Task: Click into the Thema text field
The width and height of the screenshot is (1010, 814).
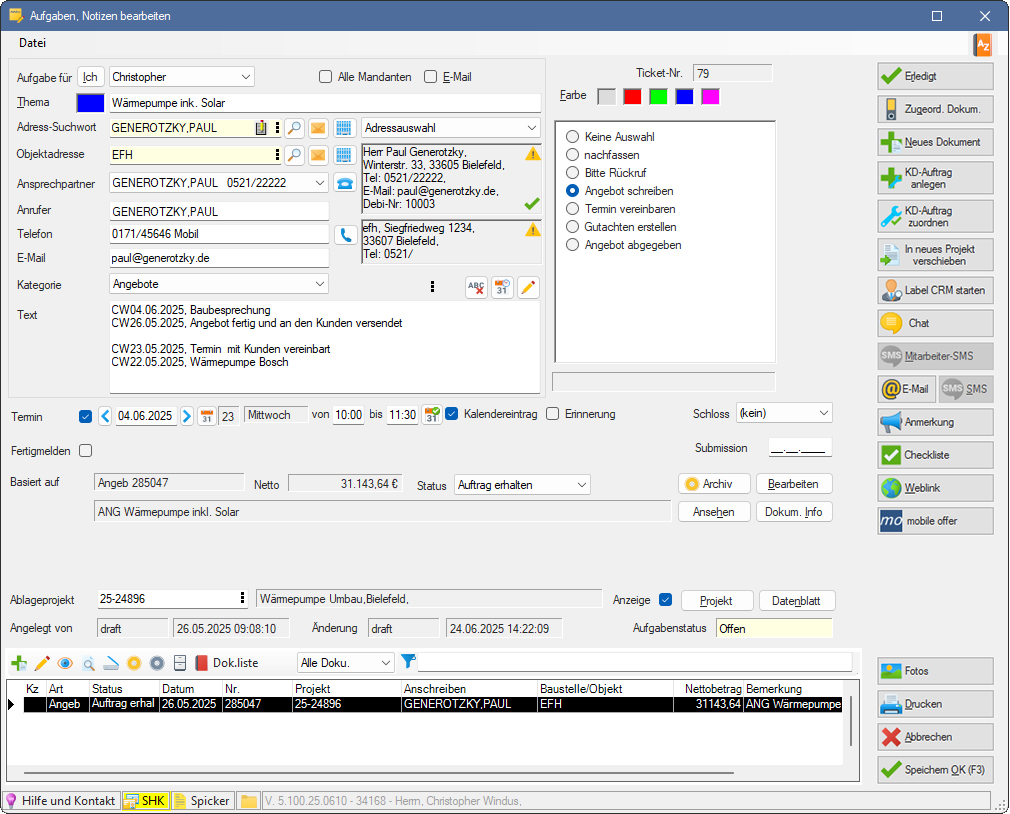Action: tap(323, 103)
